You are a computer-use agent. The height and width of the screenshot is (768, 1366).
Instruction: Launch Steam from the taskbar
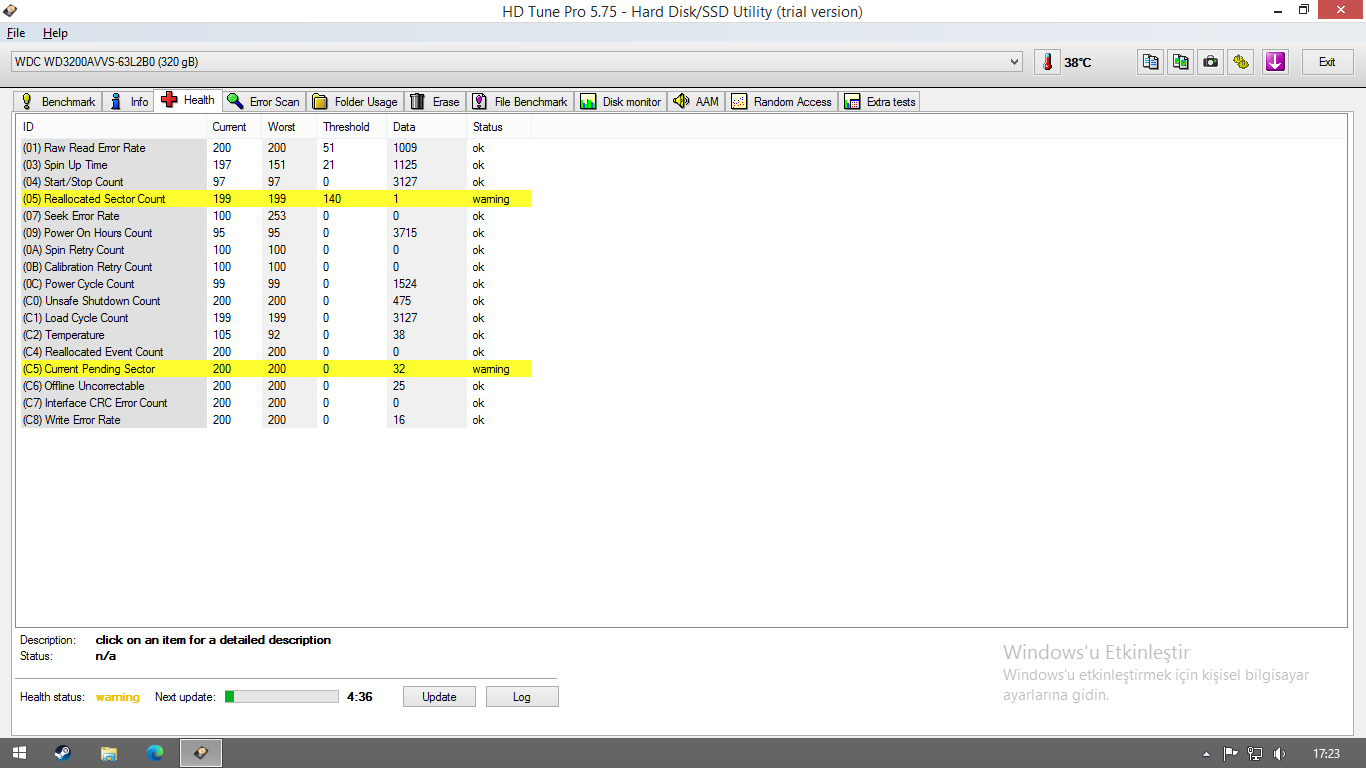tap(62, 753)
